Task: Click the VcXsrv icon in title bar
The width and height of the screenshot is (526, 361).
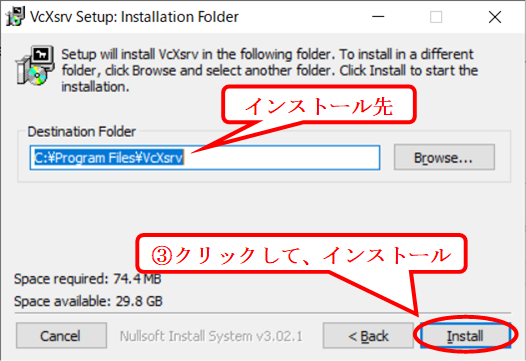Action: pos(15,16)
